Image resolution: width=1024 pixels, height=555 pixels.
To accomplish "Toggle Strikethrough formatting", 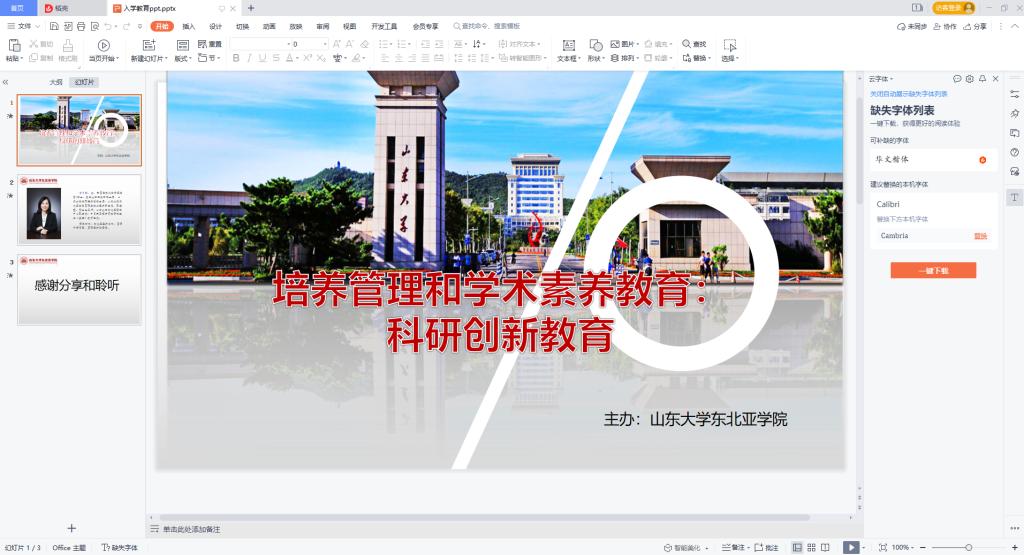I will click(x=276, y=58).
